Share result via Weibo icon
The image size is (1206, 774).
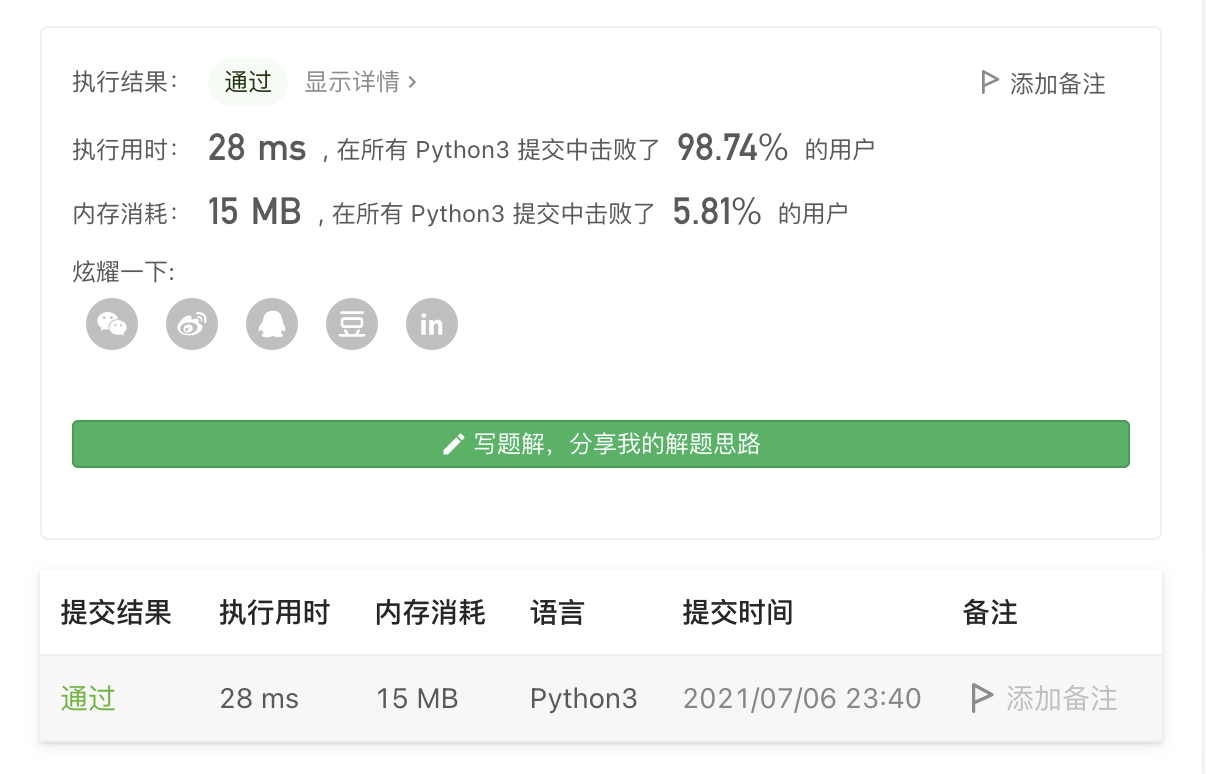(192, 324)
